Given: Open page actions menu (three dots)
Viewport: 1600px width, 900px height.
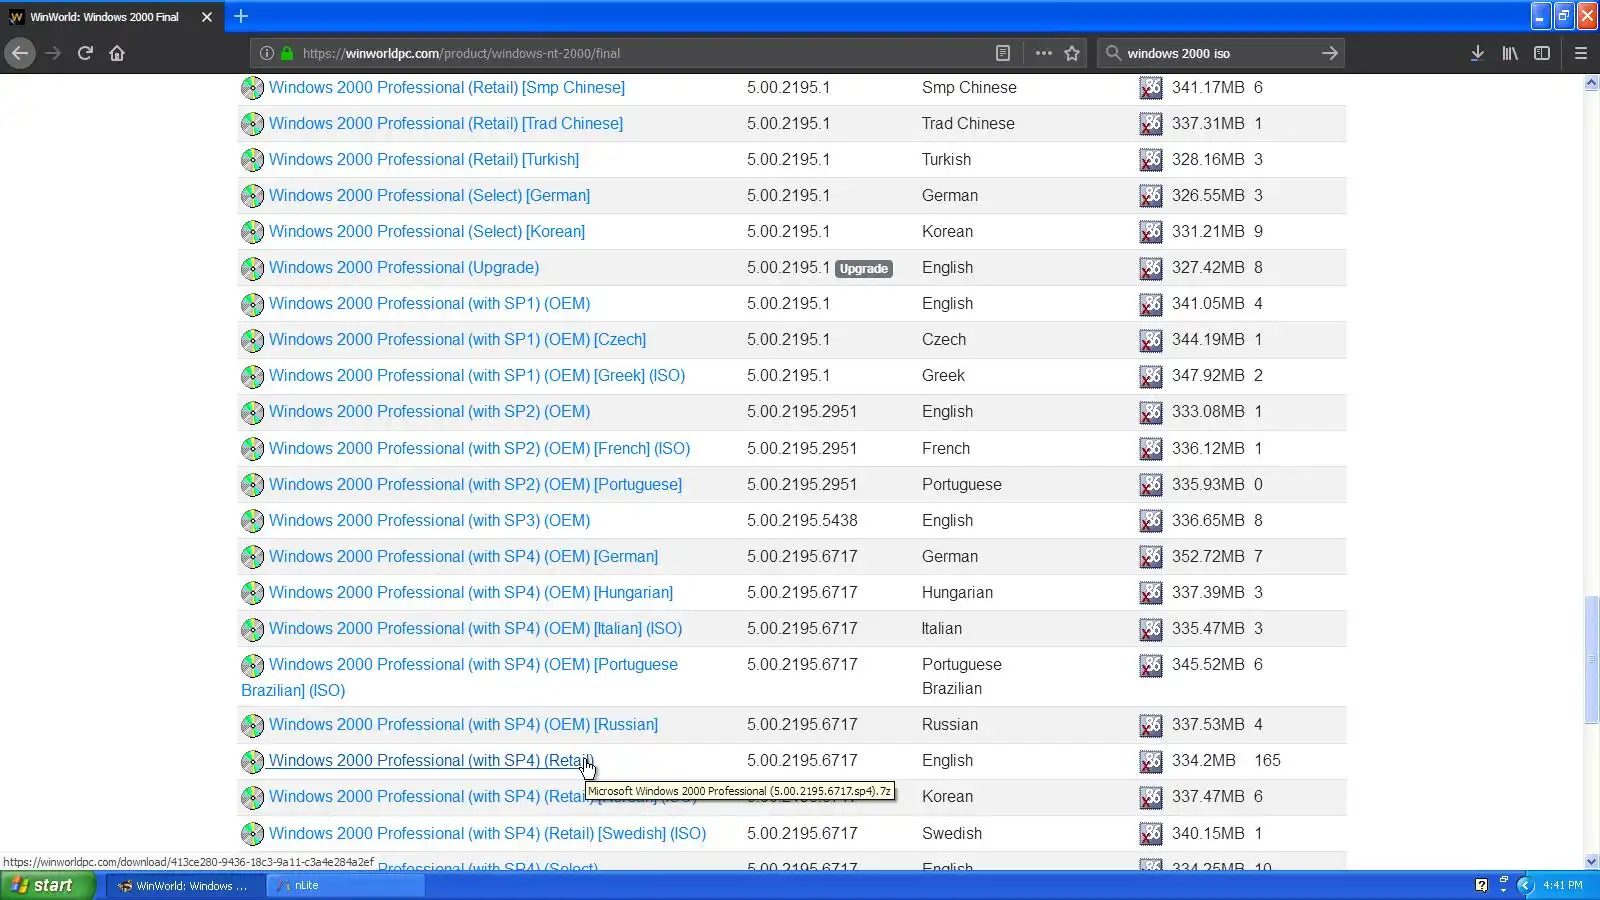Looking at the screenshot, I should [1043, 53].
